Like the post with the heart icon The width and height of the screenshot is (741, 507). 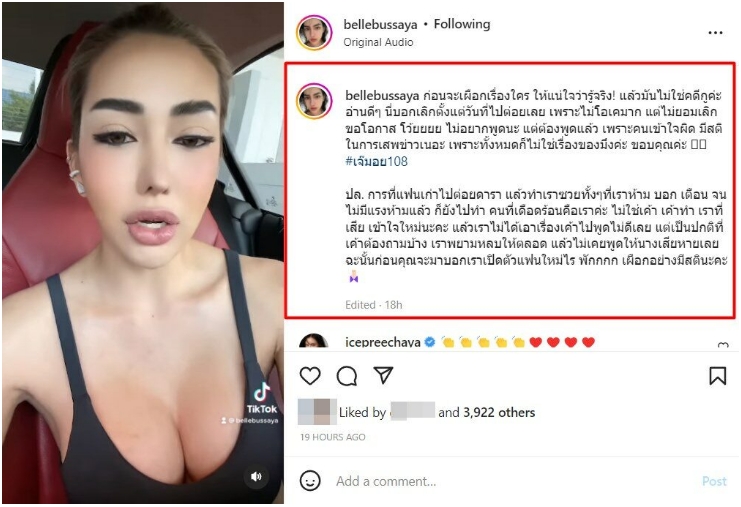pyautogui.click(x=310, y=376)
